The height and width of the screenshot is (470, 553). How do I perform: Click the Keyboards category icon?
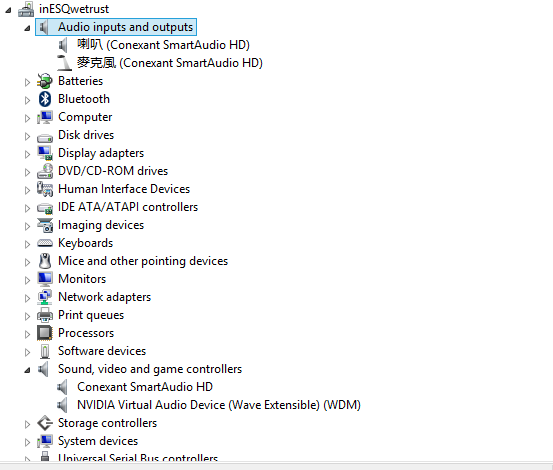pos(45,243)
